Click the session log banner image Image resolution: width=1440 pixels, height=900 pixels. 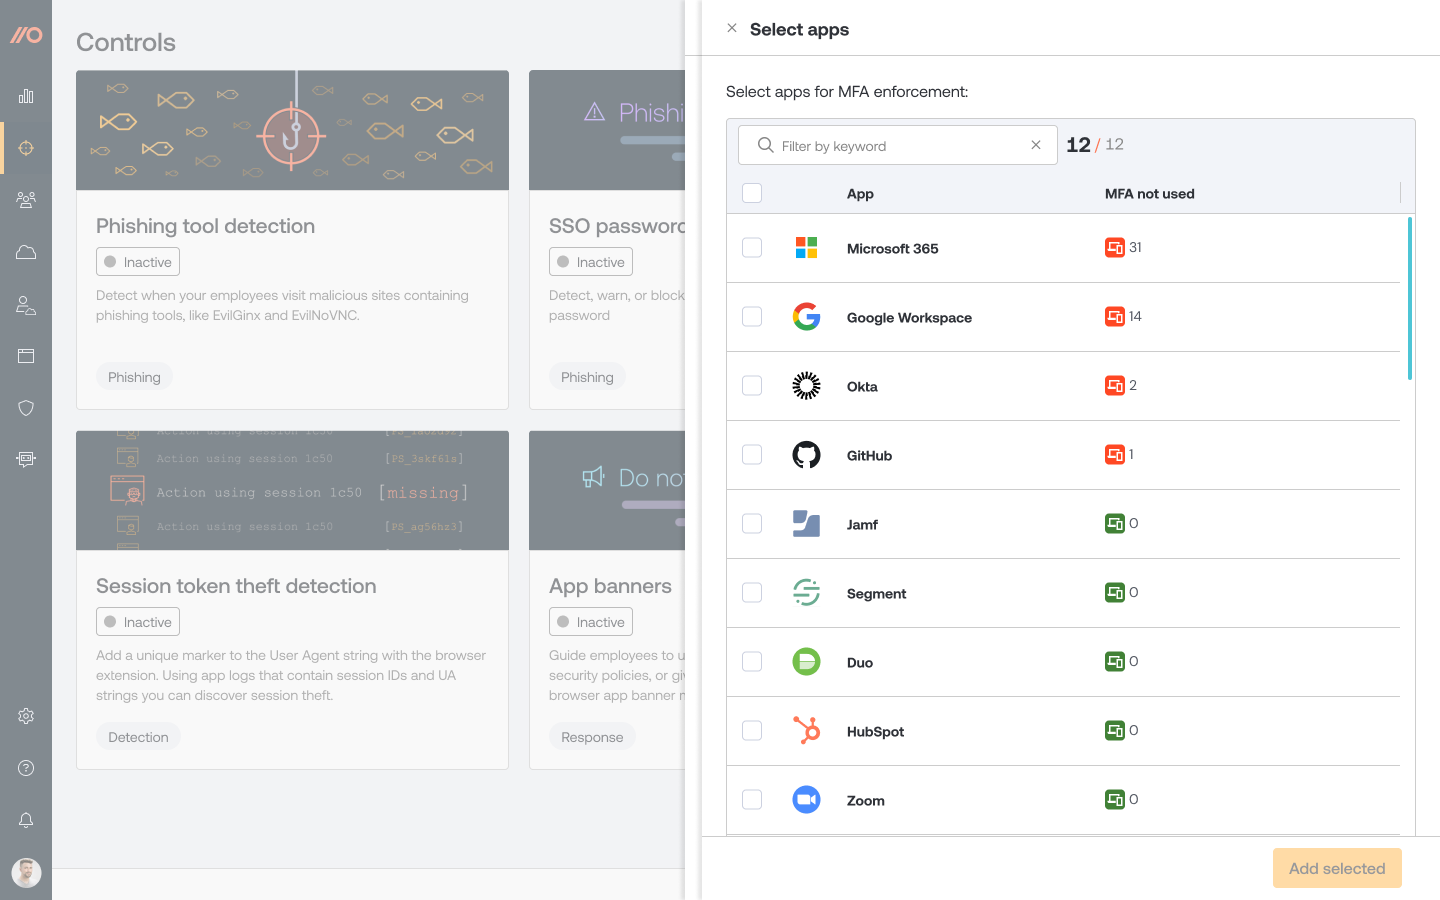tap(292, 490)
